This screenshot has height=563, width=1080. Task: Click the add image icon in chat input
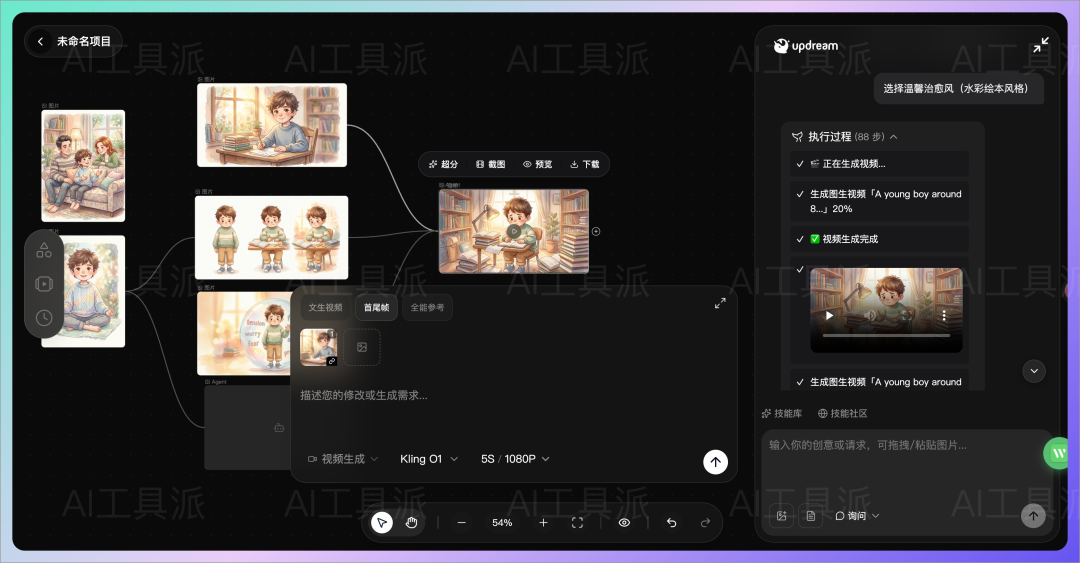781,515
